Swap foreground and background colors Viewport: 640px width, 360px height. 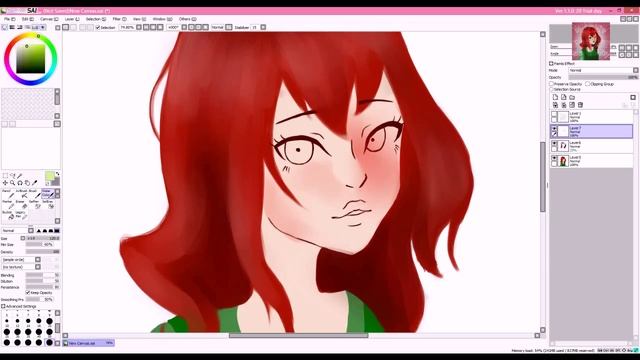point(57,174)
